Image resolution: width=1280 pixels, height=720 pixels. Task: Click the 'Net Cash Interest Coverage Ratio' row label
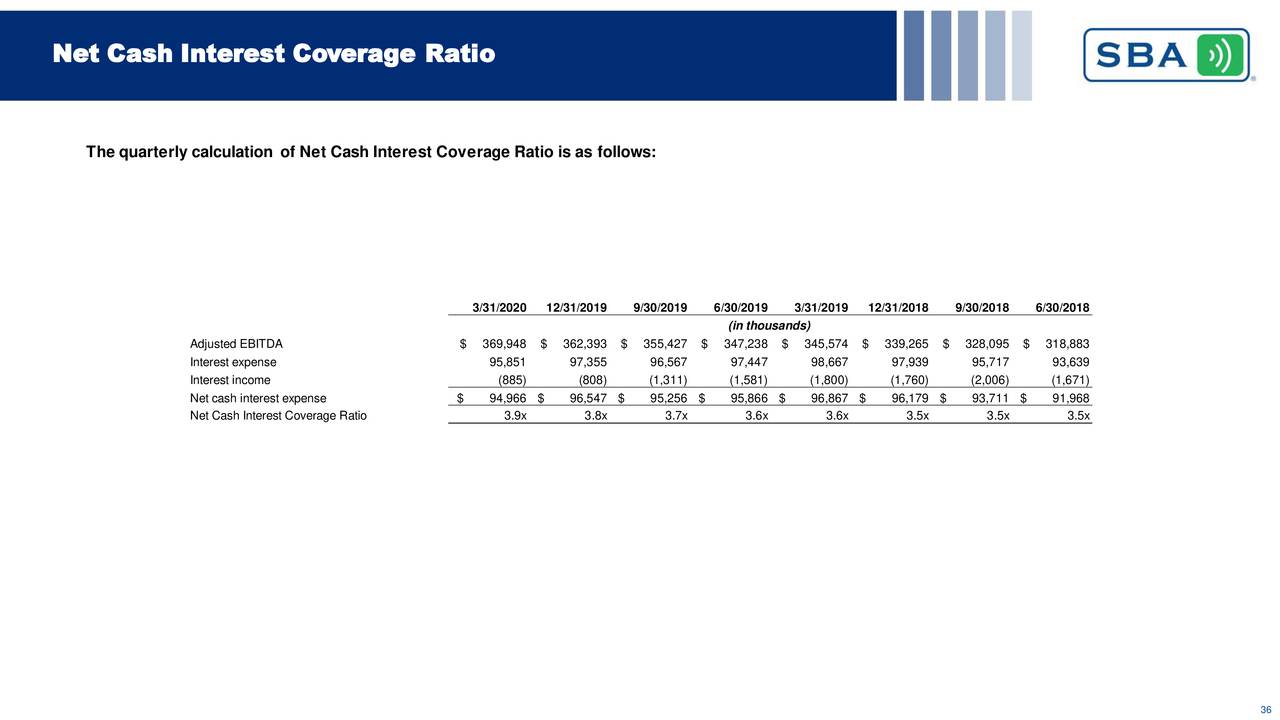pos(278,416)
